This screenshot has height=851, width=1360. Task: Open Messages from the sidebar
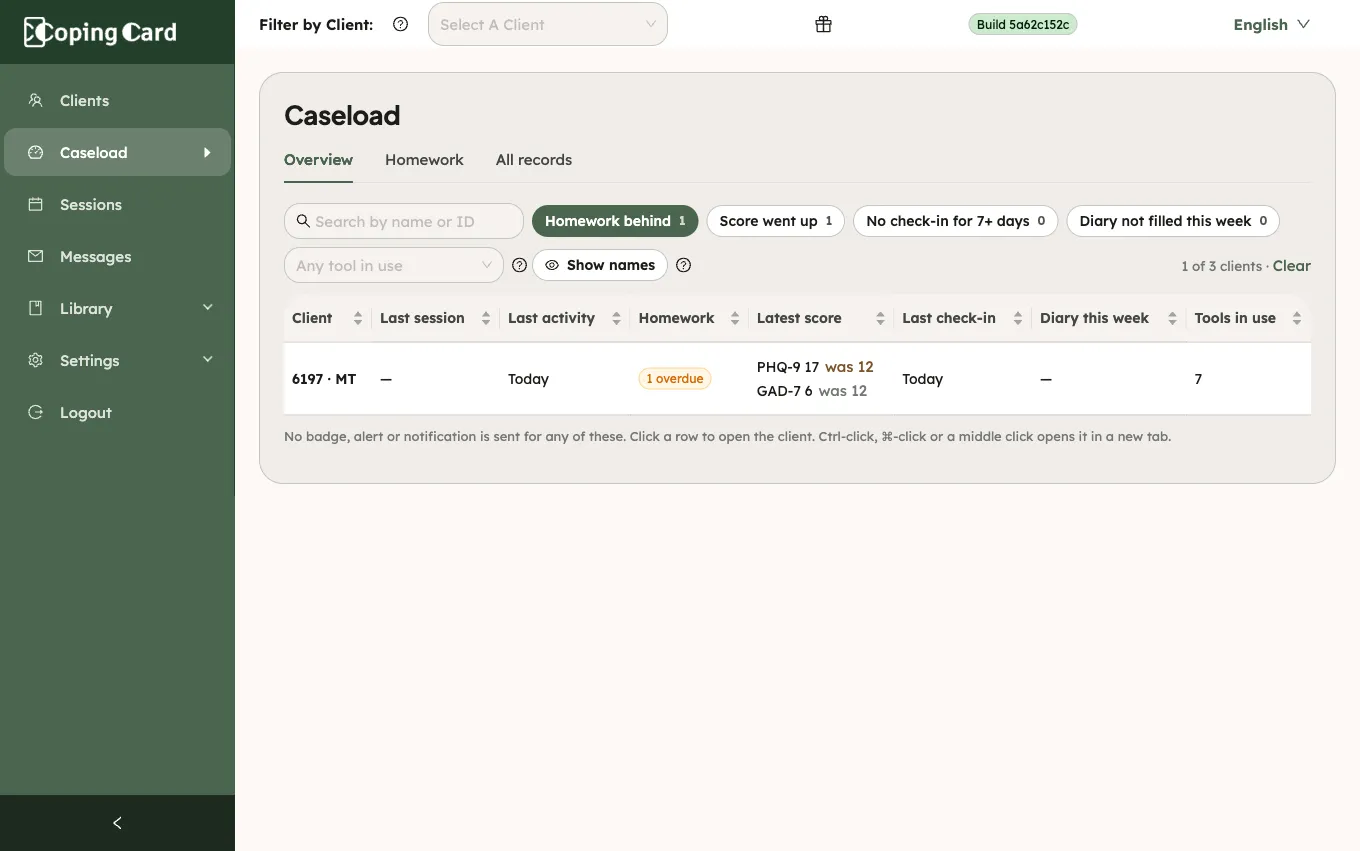[x=117, y=256]
